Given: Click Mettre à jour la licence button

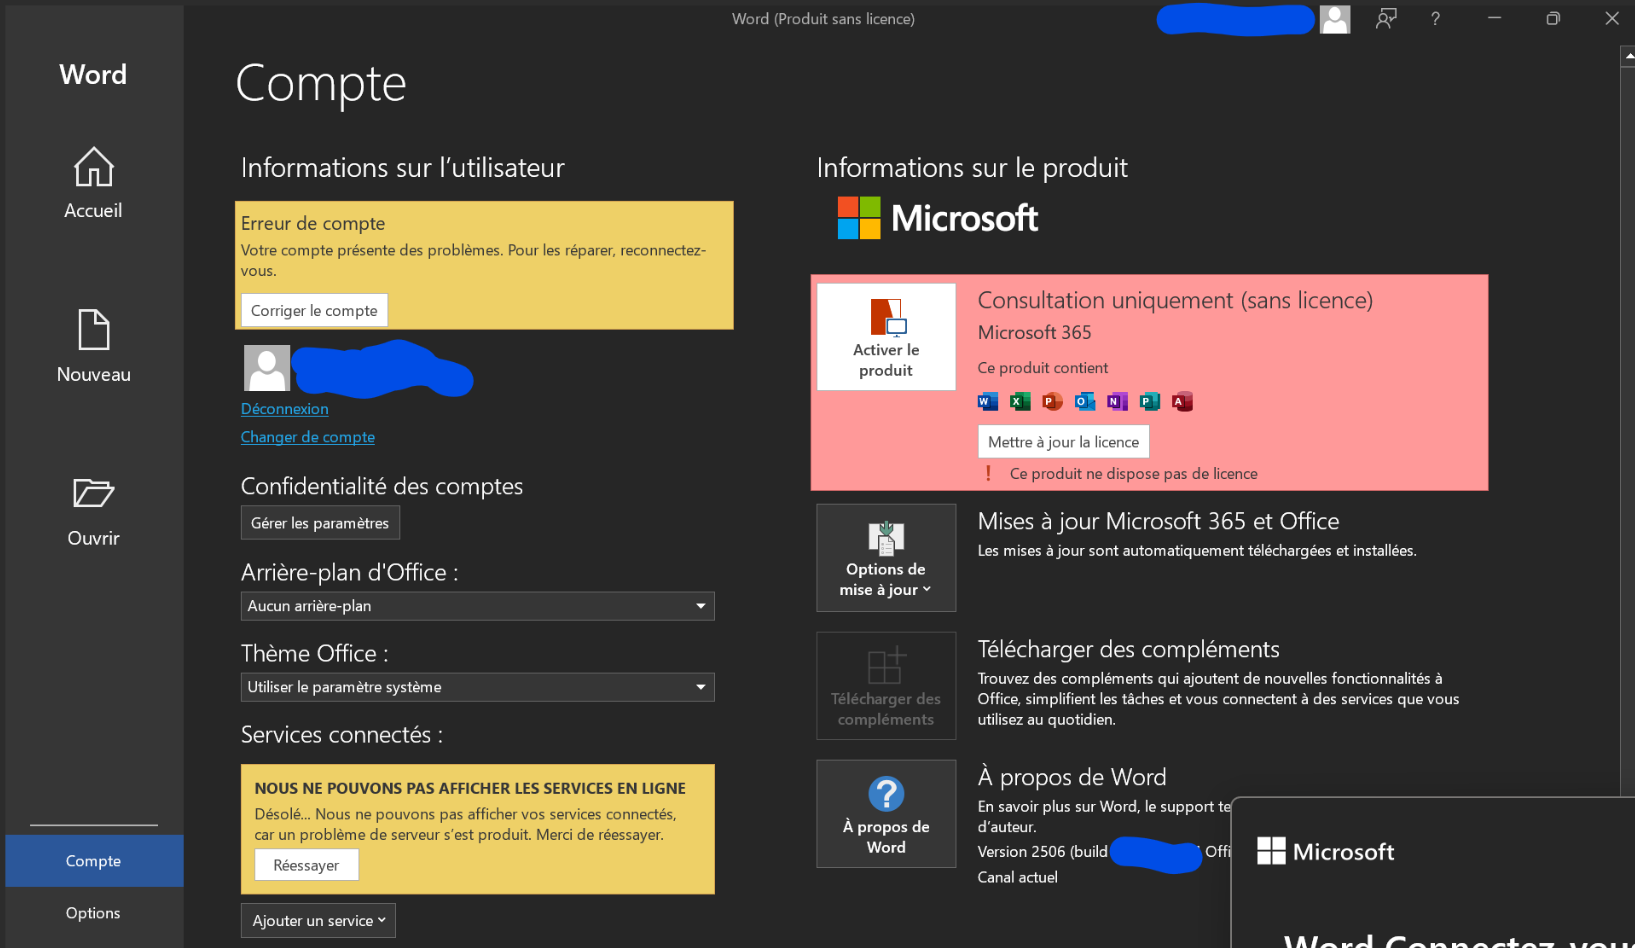Looking at the screenshot, I should [x=1063, y=441].
